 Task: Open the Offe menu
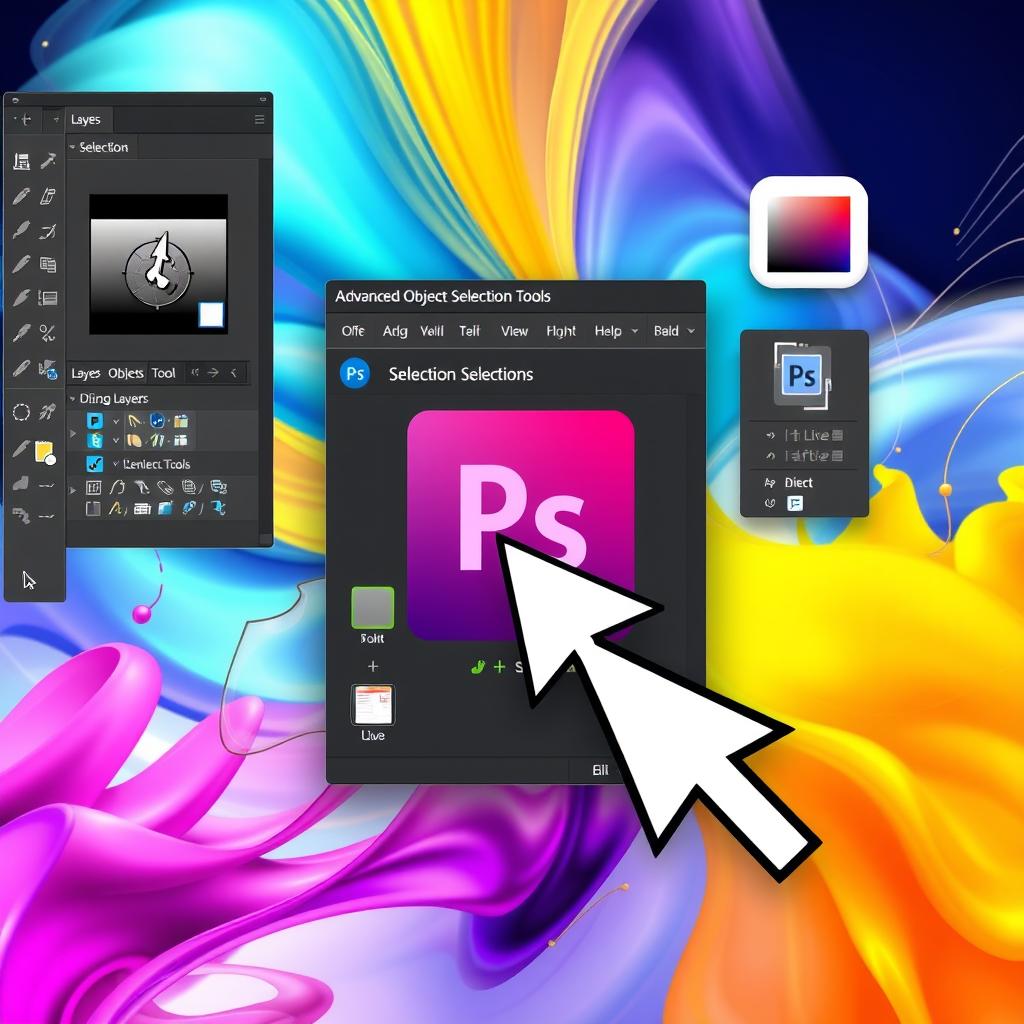click(353, 331)
